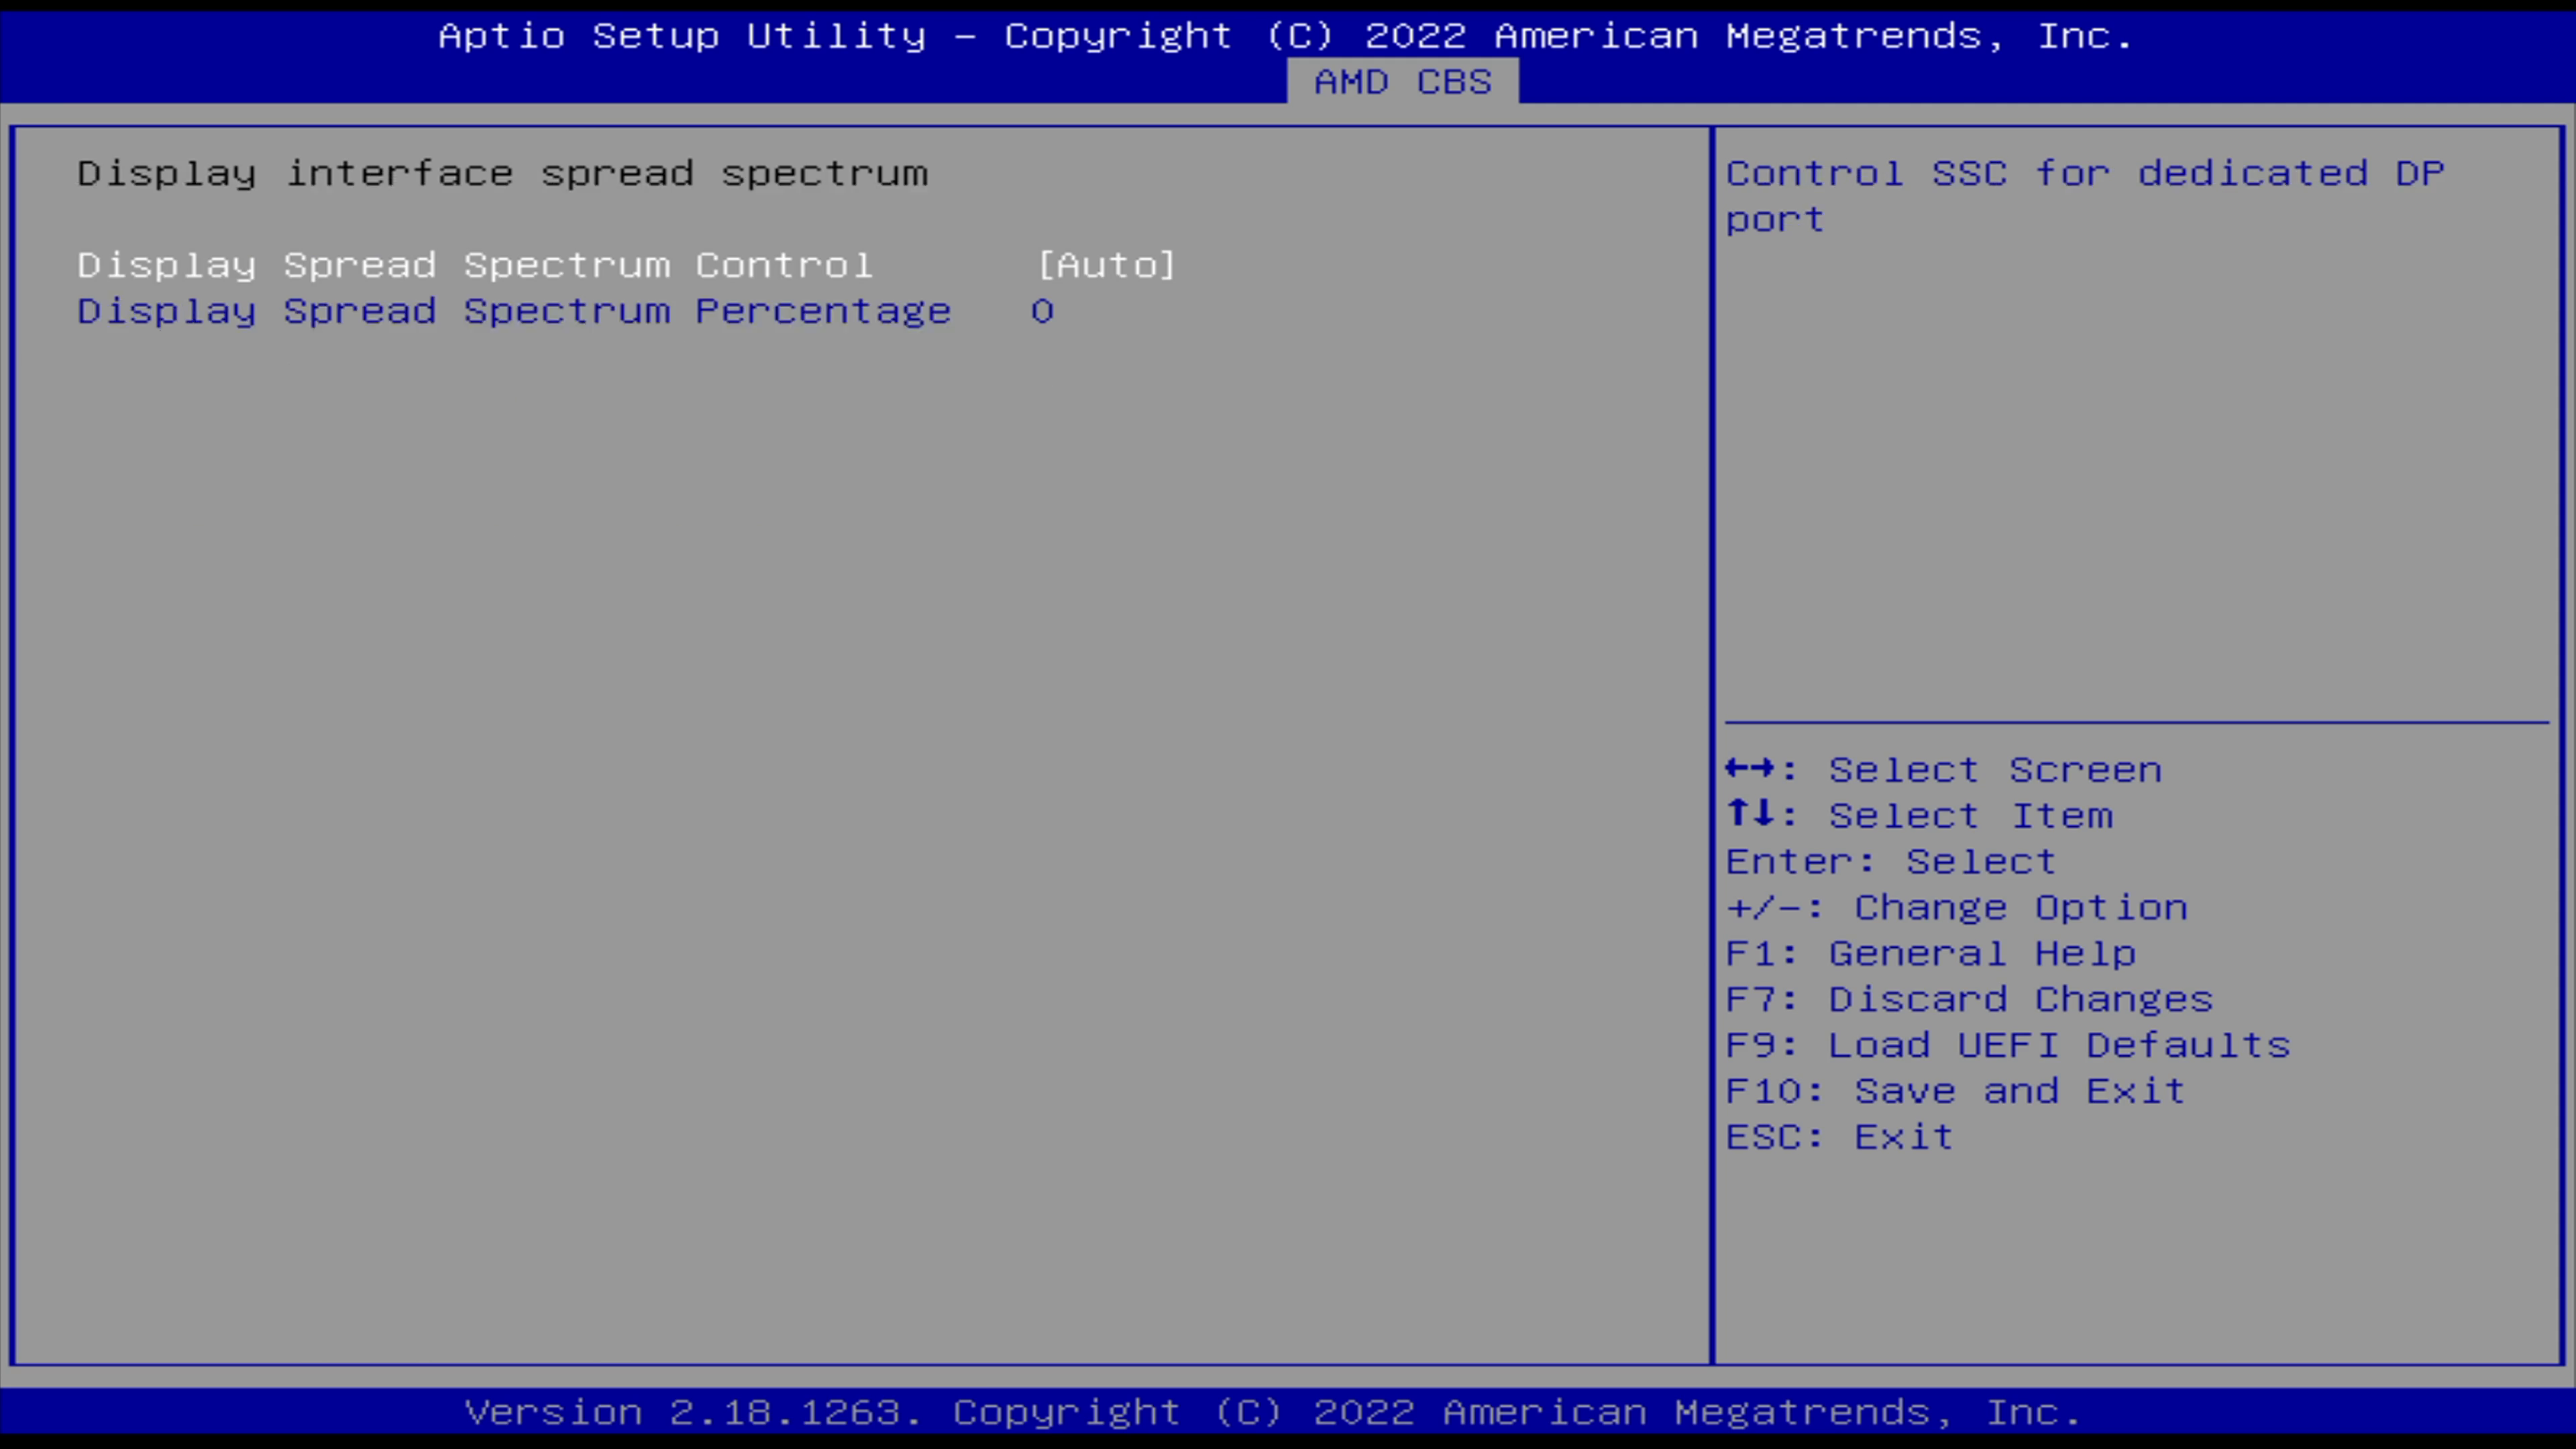This screenshot has width=2576, height=1449.
Task: Click the Version 2.18.1263 footer text
Action: point(1273,1412)
